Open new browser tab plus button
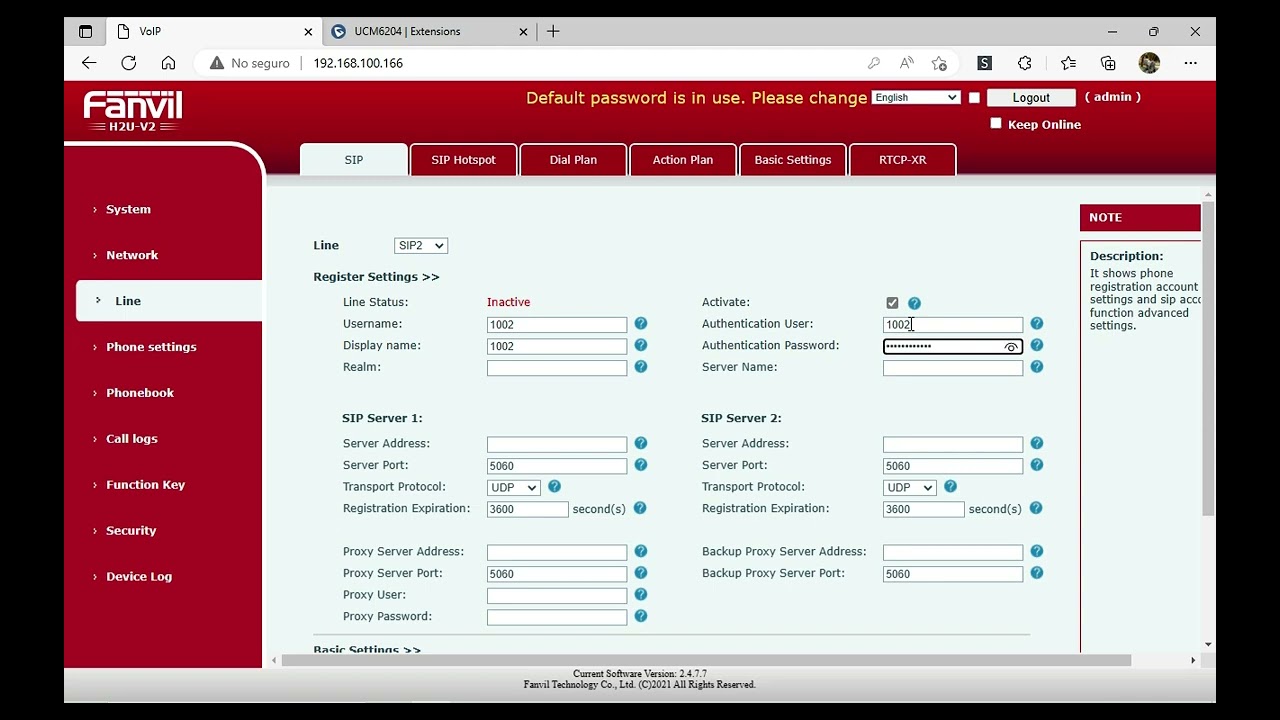Viewport: 1280px width, 720px height. click(553, 31)
